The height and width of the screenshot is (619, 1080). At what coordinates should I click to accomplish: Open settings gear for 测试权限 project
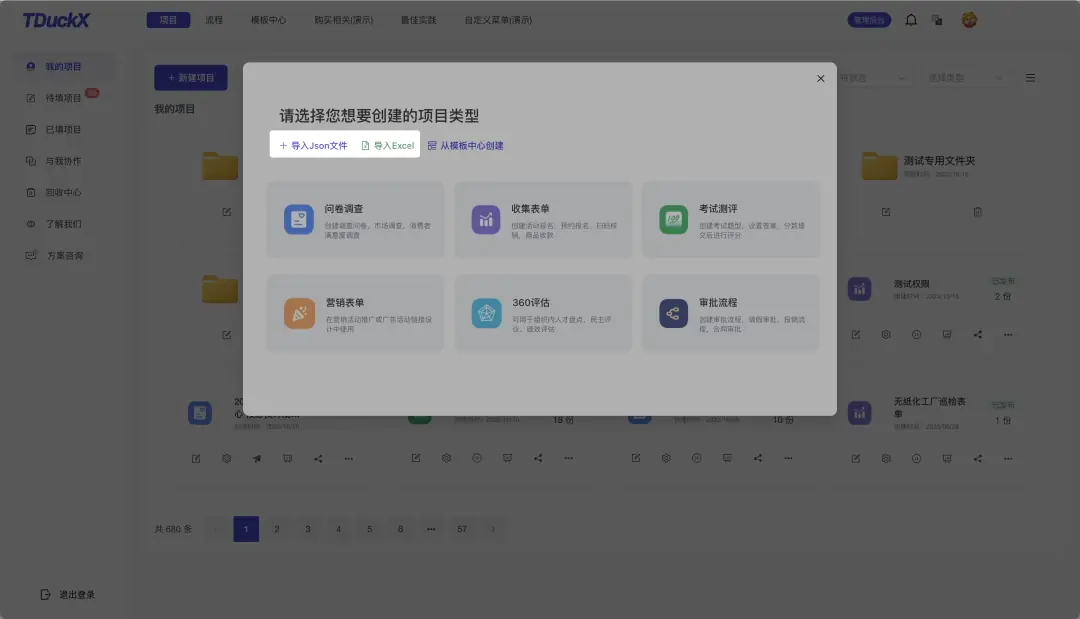coord(886,335)
